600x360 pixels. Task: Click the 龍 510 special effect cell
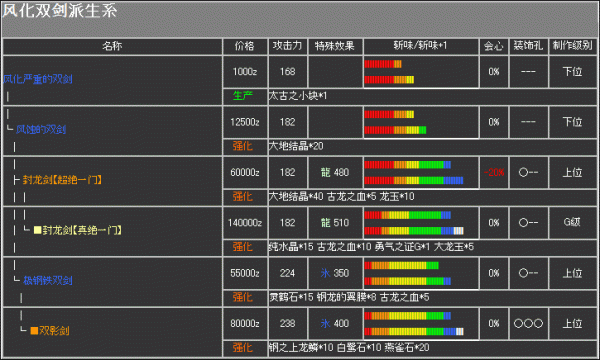tap(335, 223)
